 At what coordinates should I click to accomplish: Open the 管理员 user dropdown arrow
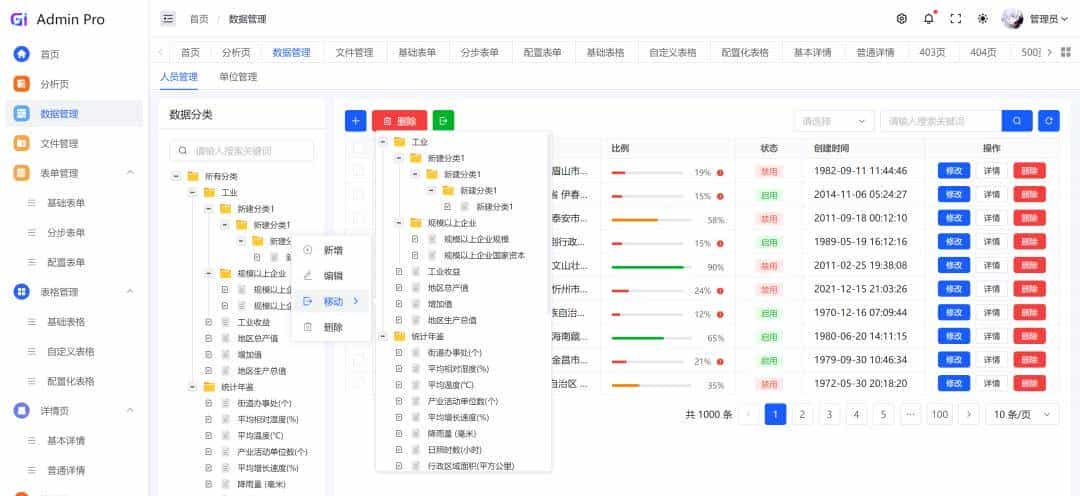(x=1065, y=19)
